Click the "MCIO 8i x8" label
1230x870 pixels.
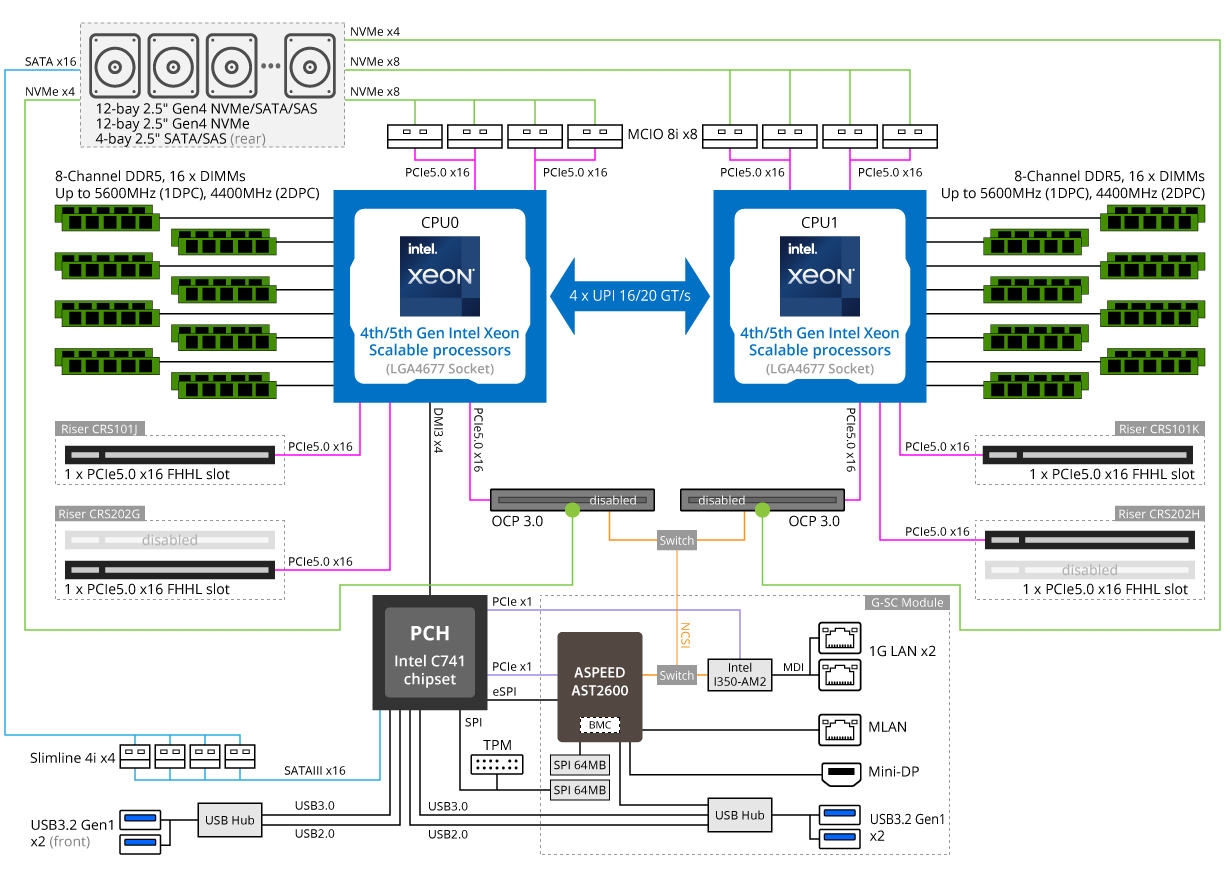[662, 132]
